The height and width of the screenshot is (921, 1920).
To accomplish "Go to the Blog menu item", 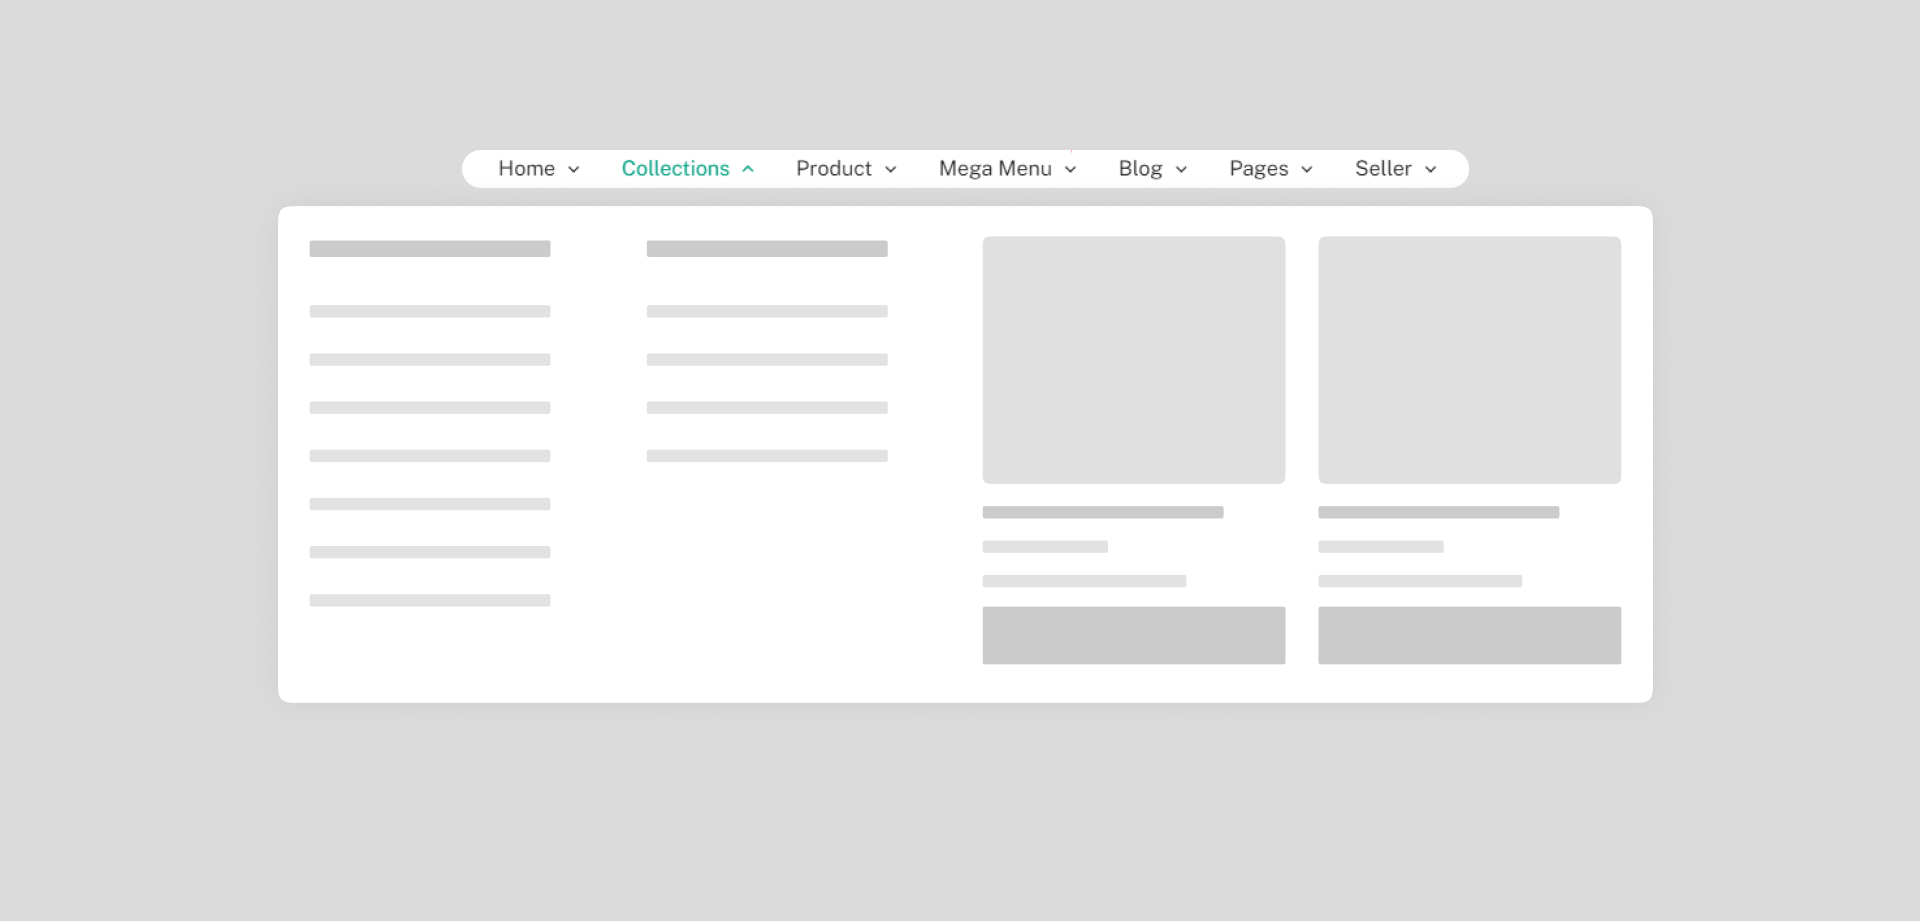I will click(1140, 169).
